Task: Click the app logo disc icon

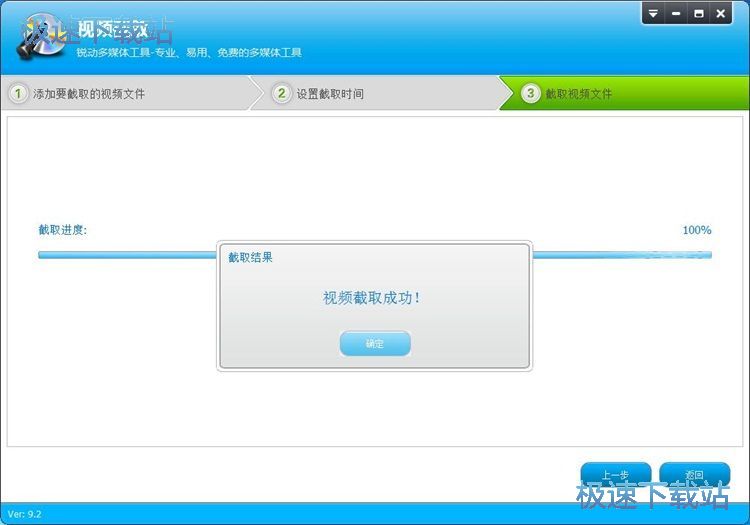Action: tap(40, 37)
